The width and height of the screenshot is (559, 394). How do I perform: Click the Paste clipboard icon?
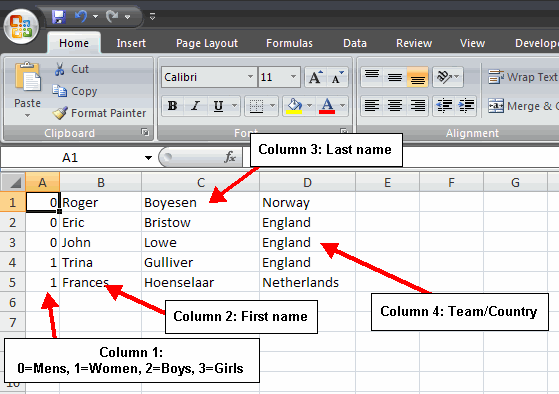point(27,76)
